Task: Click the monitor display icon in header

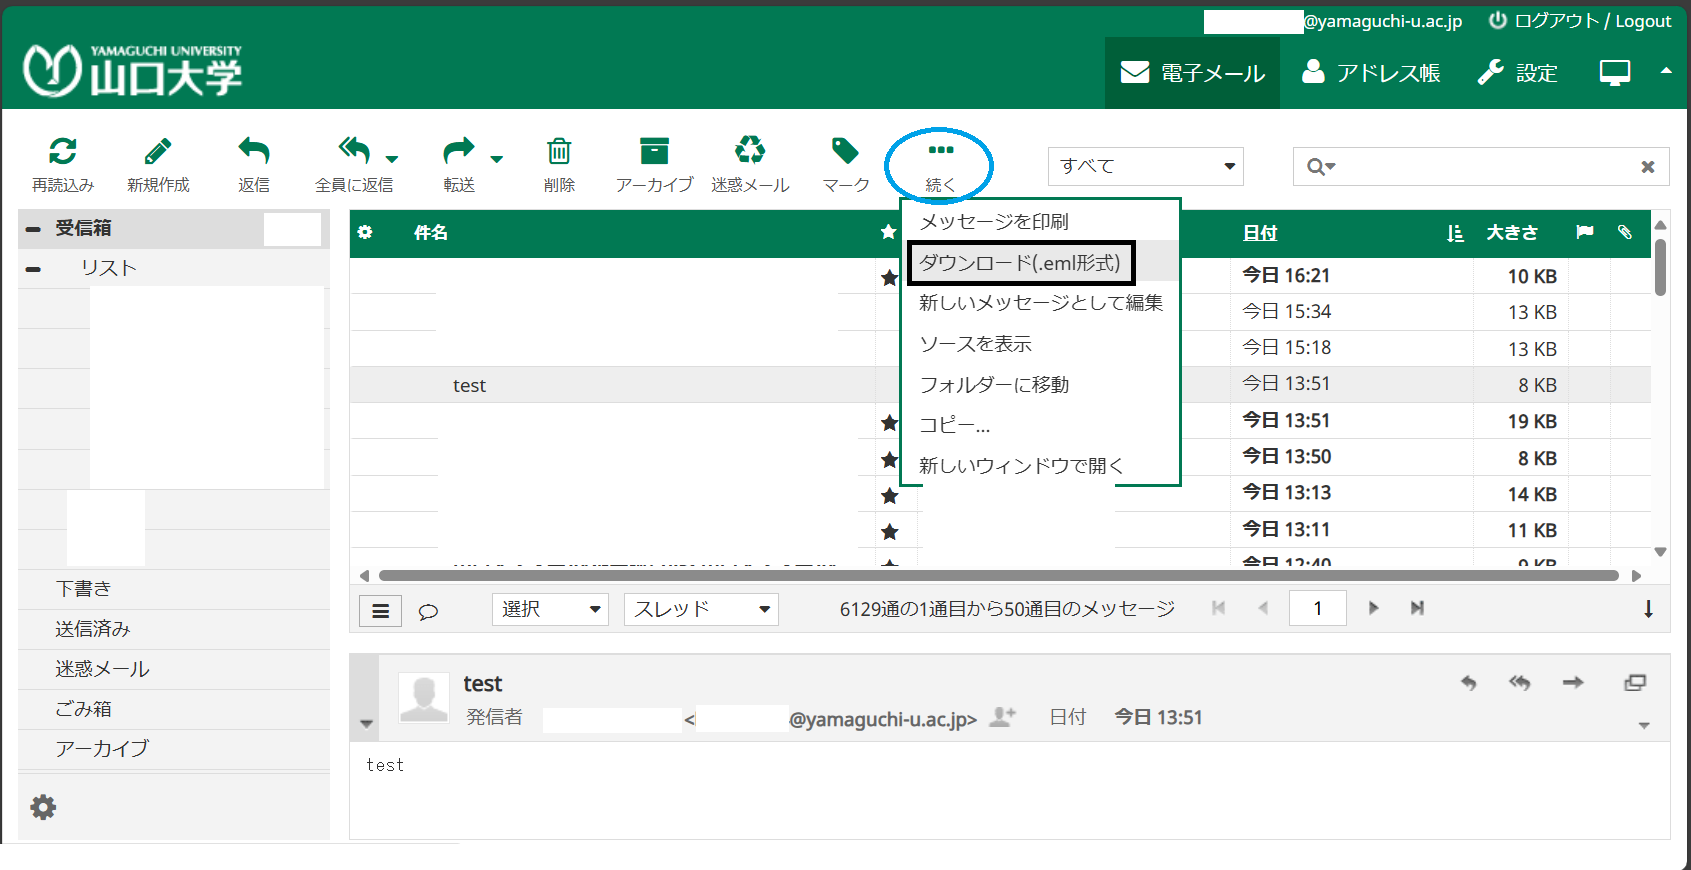Action: pos(1615,73)
